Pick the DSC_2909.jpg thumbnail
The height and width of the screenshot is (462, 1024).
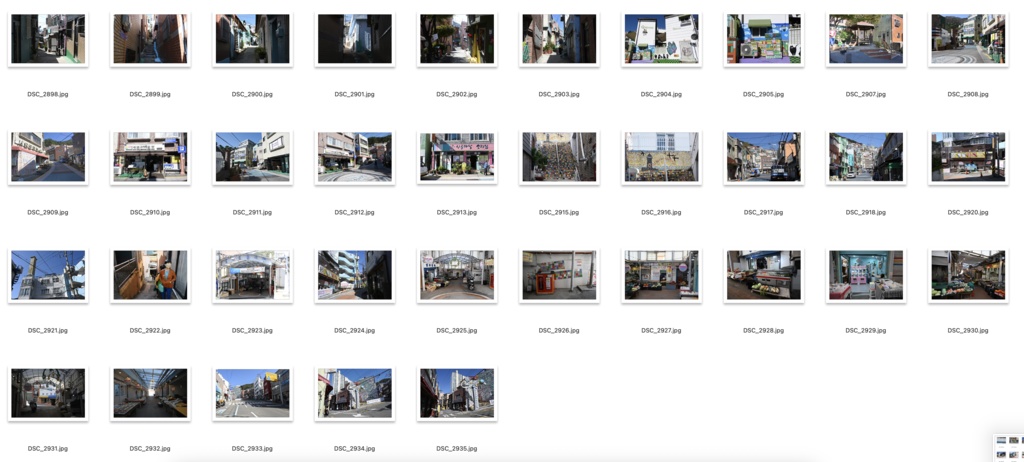48,157
